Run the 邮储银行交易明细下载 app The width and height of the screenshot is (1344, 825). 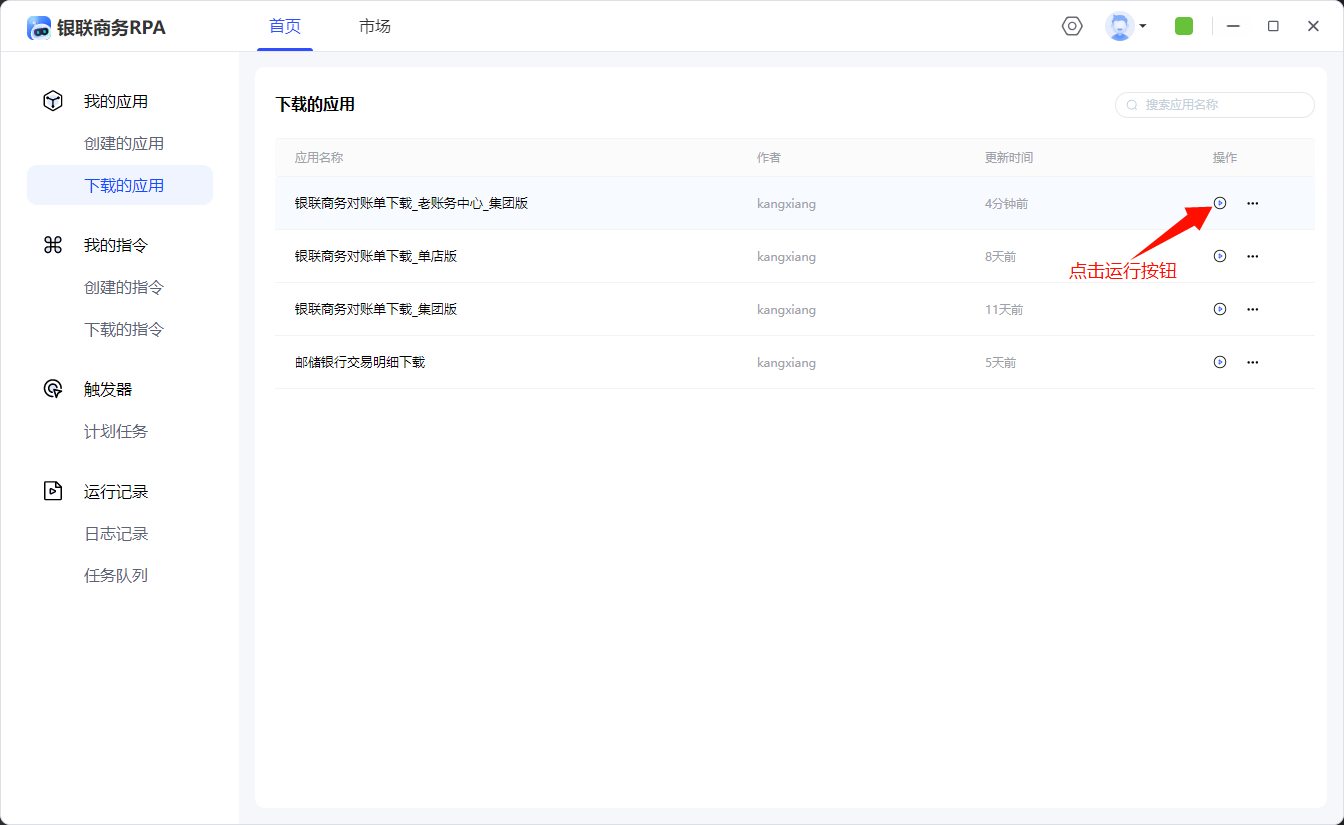pyautogui.click(x=1219, y=362)
